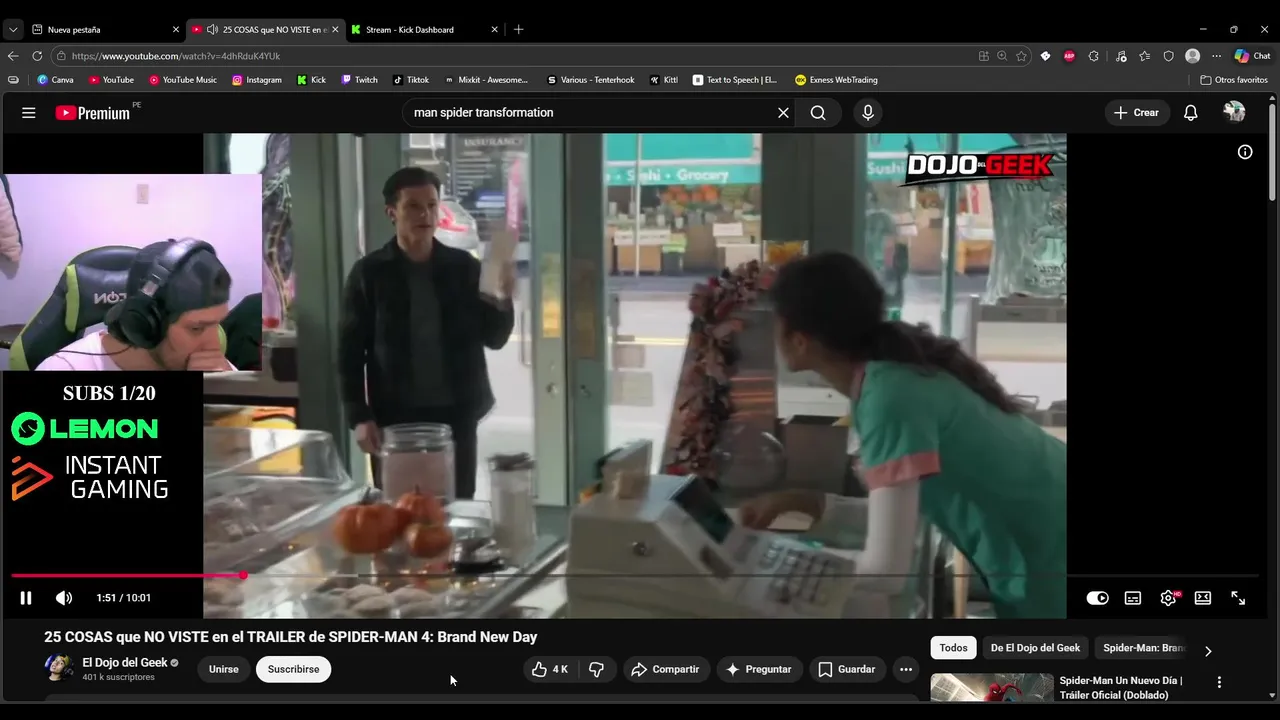Open the Canva bookmark
This screenshot has width=1280, height=720.
coord(55,80)
